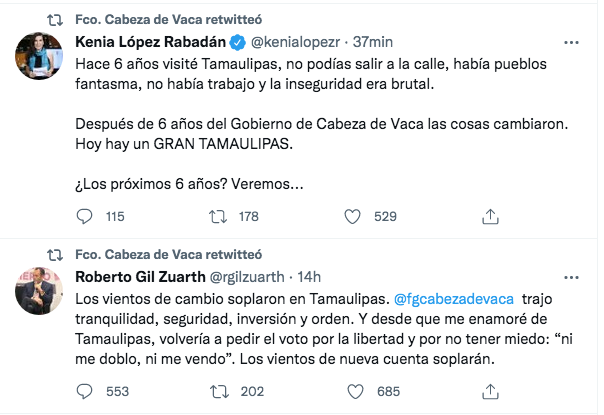604x415 pixels.
Task: Open Roberto Gil Zuarth display name
Action: click(138, 277)
